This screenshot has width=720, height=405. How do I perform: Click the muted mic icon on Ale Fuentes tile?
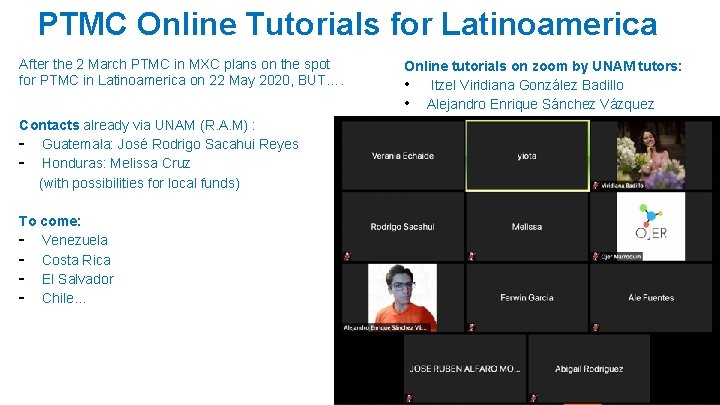coord(596,327)
